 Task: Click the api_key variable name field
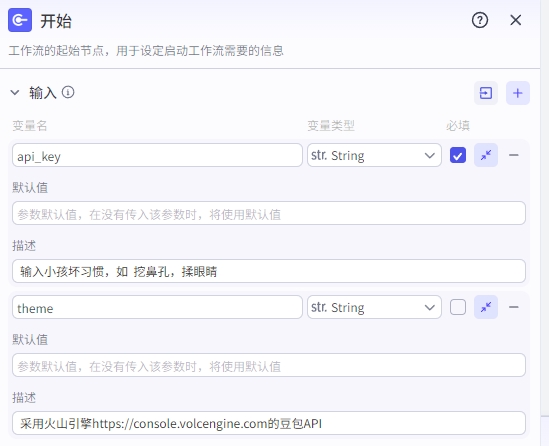coord(157,155)
